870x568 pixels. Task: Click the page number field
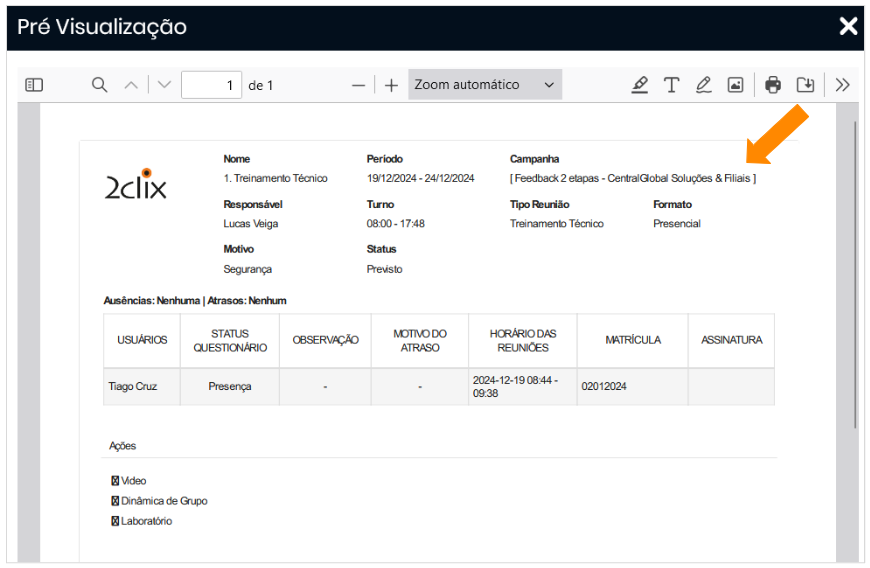point(211,85)
